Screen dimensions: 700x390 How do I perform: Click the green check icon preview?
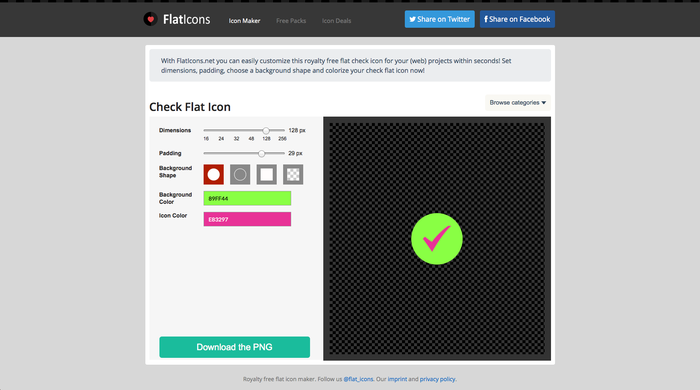(437, 239)
